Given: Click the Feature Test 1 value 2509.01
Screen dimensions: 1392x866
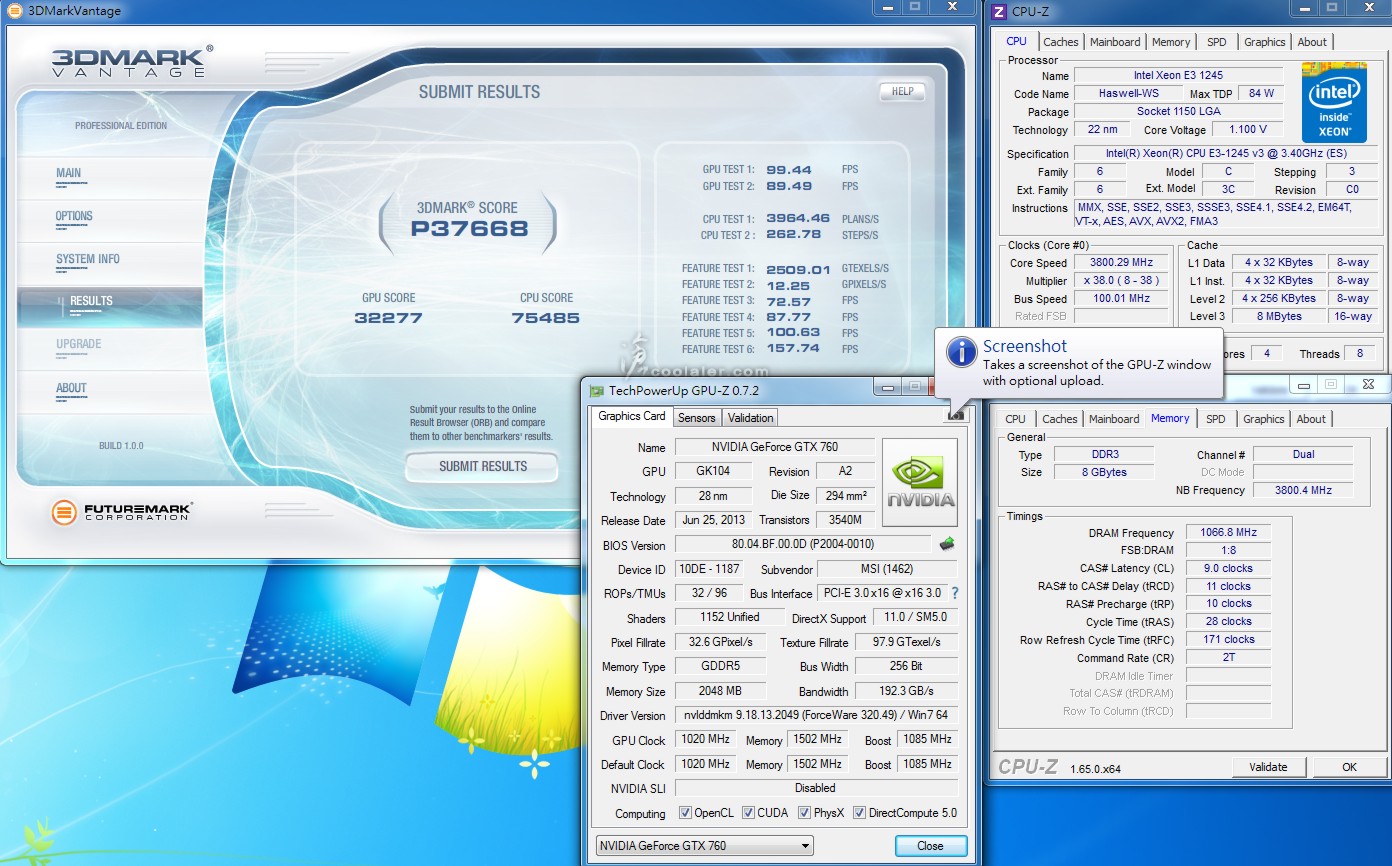Looking at the screenshot, I should [x=798, y=269].
